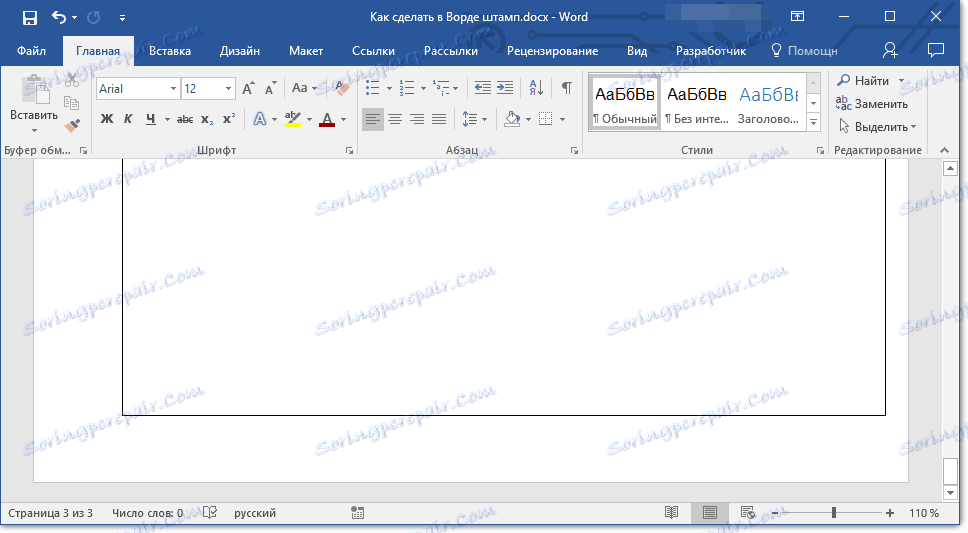Click the Sort A-Z icon
This screenshot has width=968, height=533.
point(536,88)
